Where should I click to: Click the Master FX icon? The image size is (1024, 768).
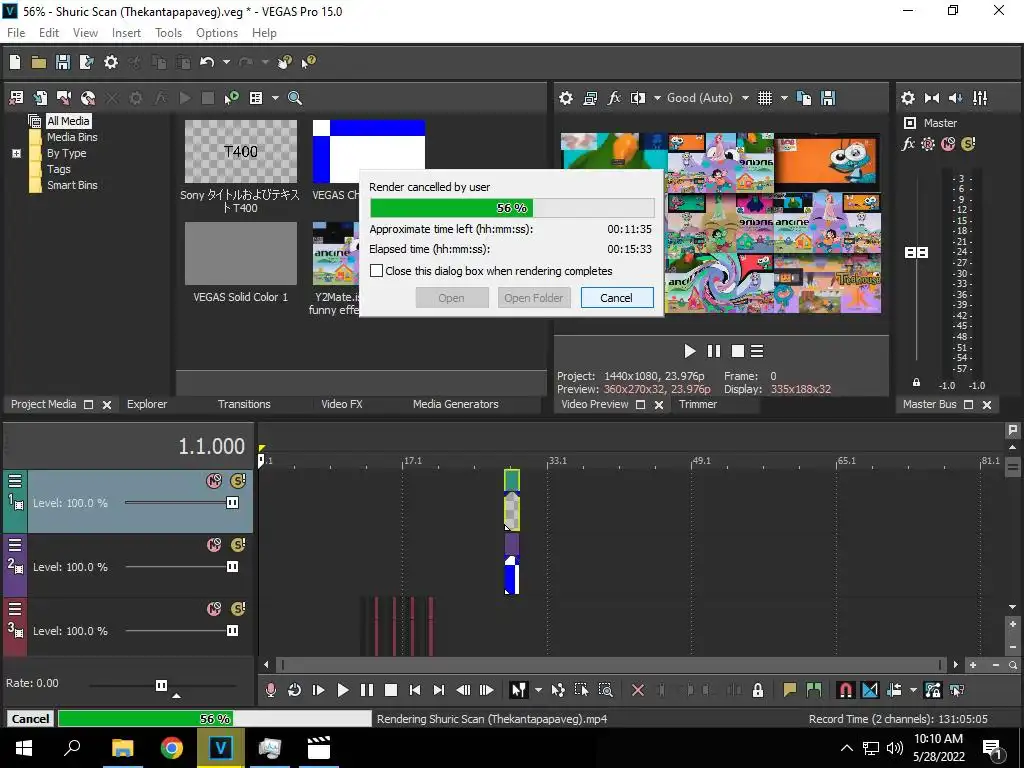tap(908, 144)
